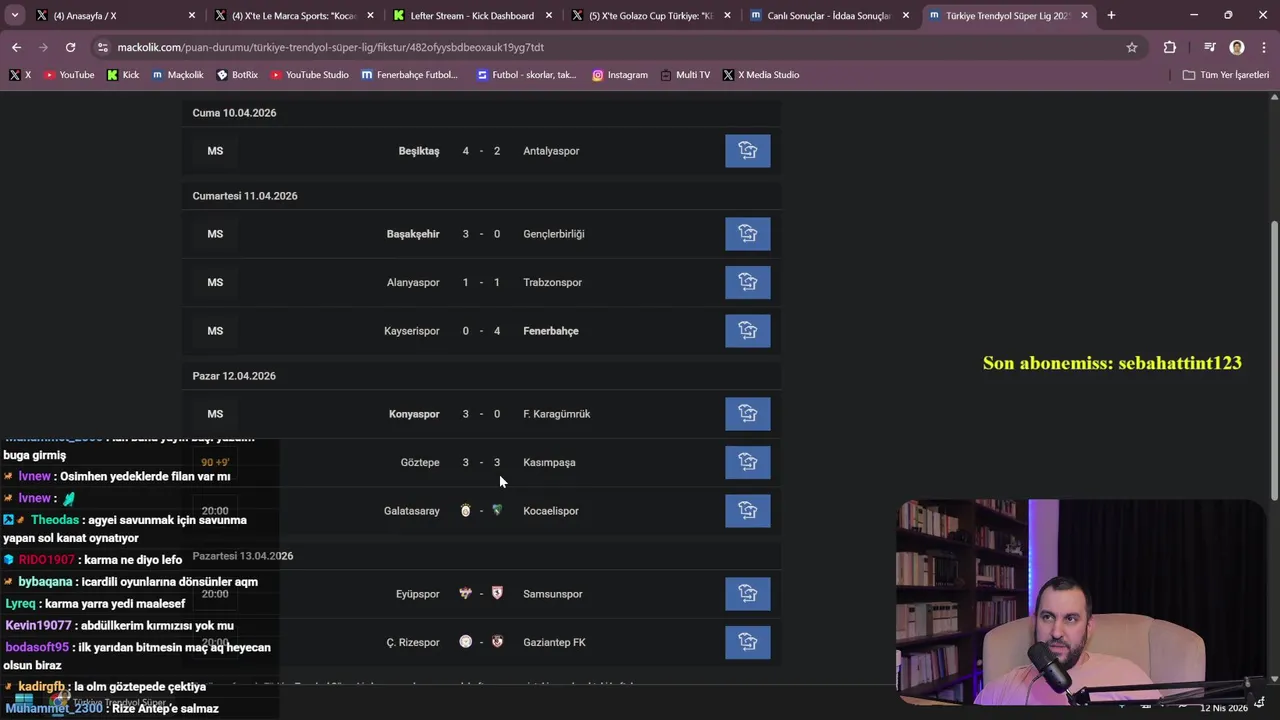
Task: Open jersey icon for Eyüpspor - Samsunspor match
Action: coord(748,594)
